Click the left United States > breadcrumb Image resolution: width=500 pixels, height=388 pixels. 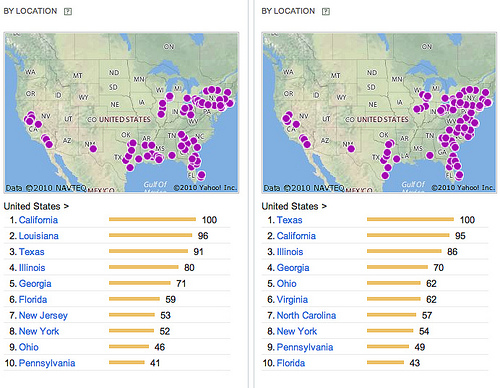pyautogui.click(x=36, y=207)
